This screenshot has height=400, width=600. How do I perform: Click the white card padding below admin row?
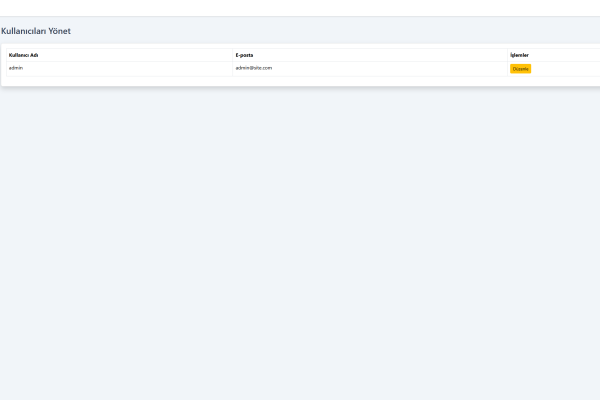click(300, 81)
